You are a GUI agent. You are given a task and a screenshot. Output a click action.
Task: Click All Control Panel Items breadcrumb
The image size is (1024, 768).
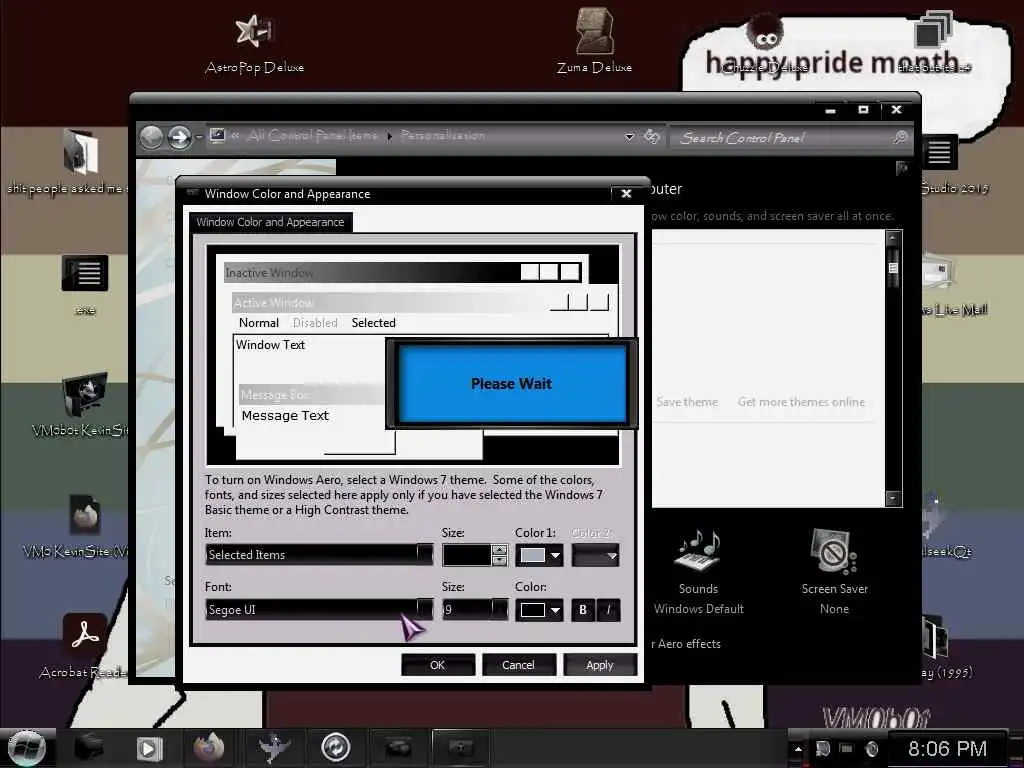pos(312,136)
